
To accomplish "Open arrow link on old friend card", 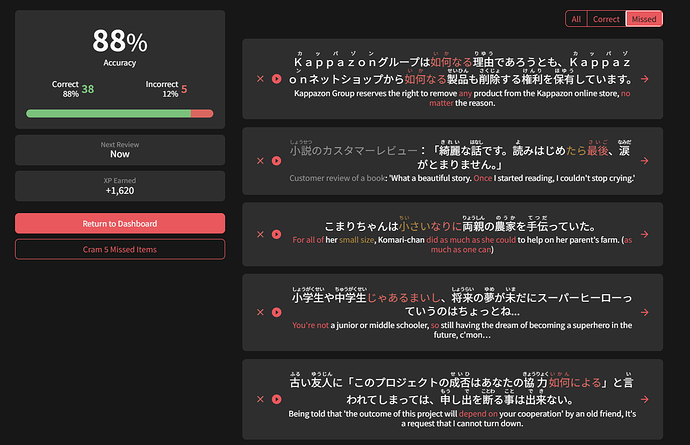I will (646, 399).
